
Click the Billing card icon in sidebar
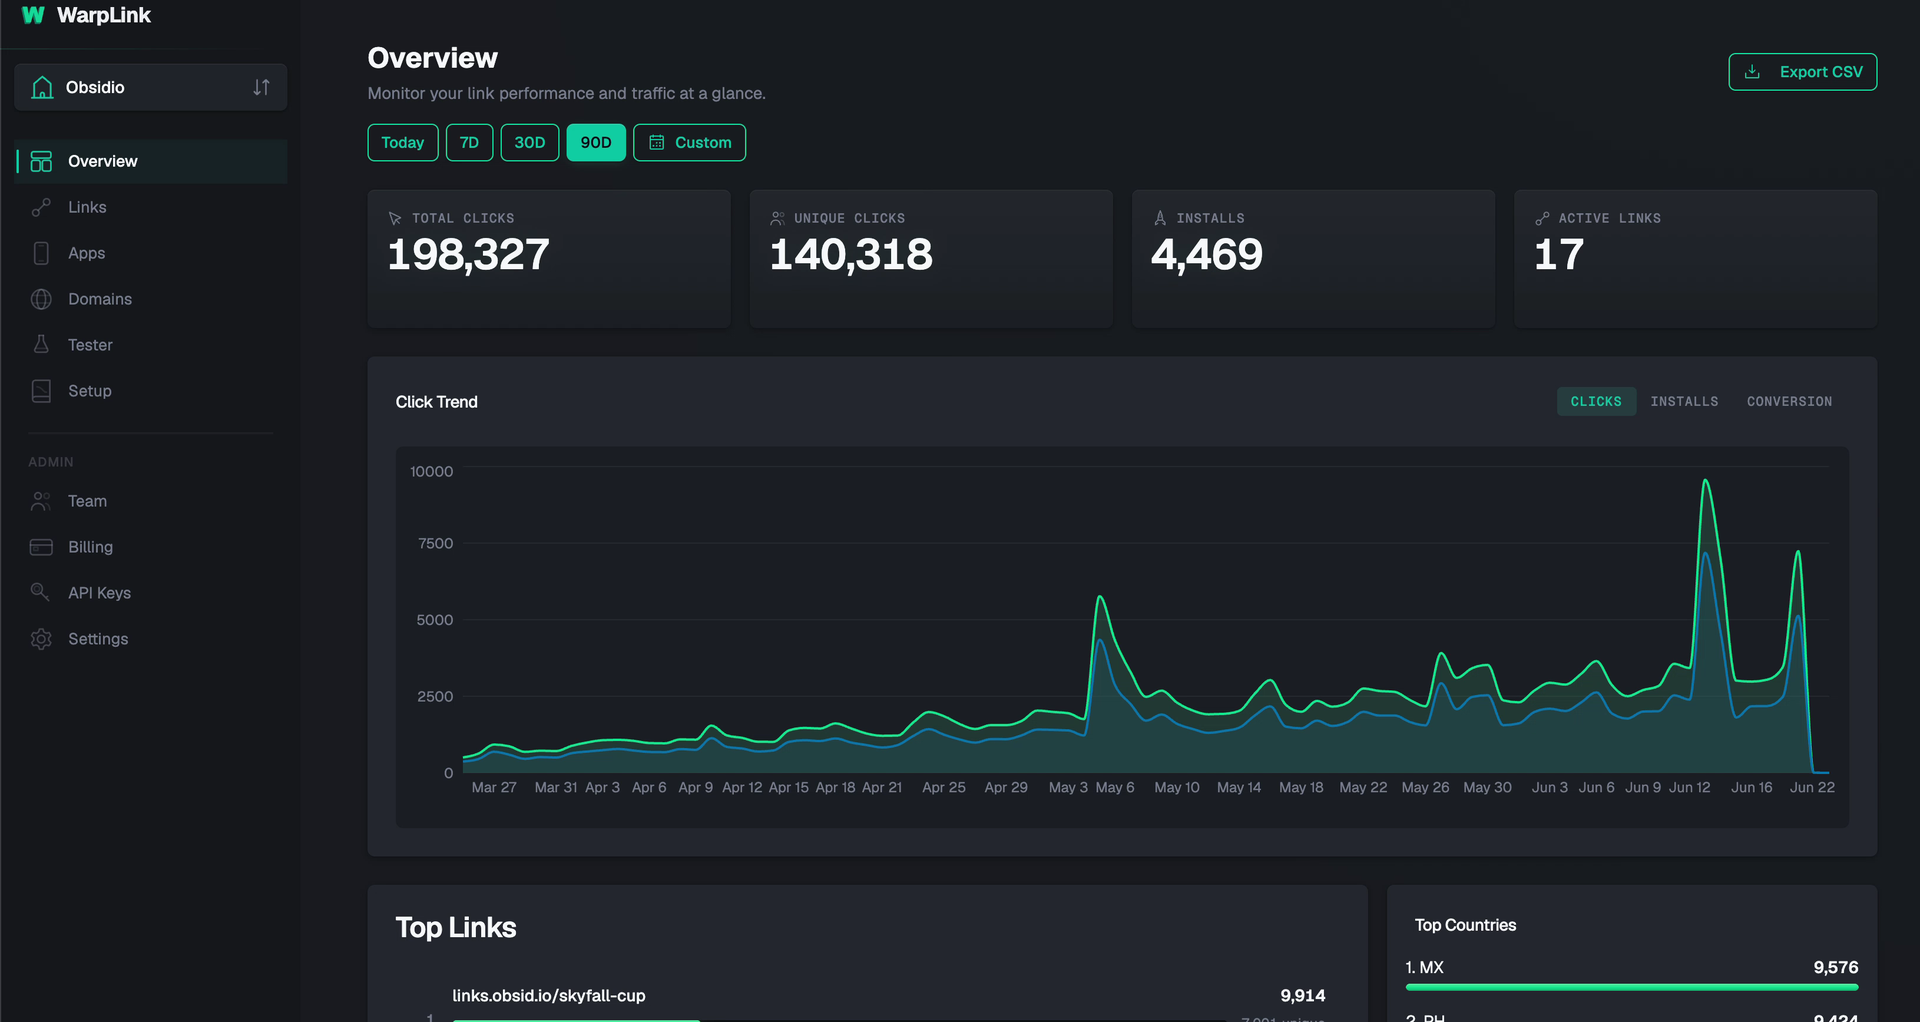(41, 547)
